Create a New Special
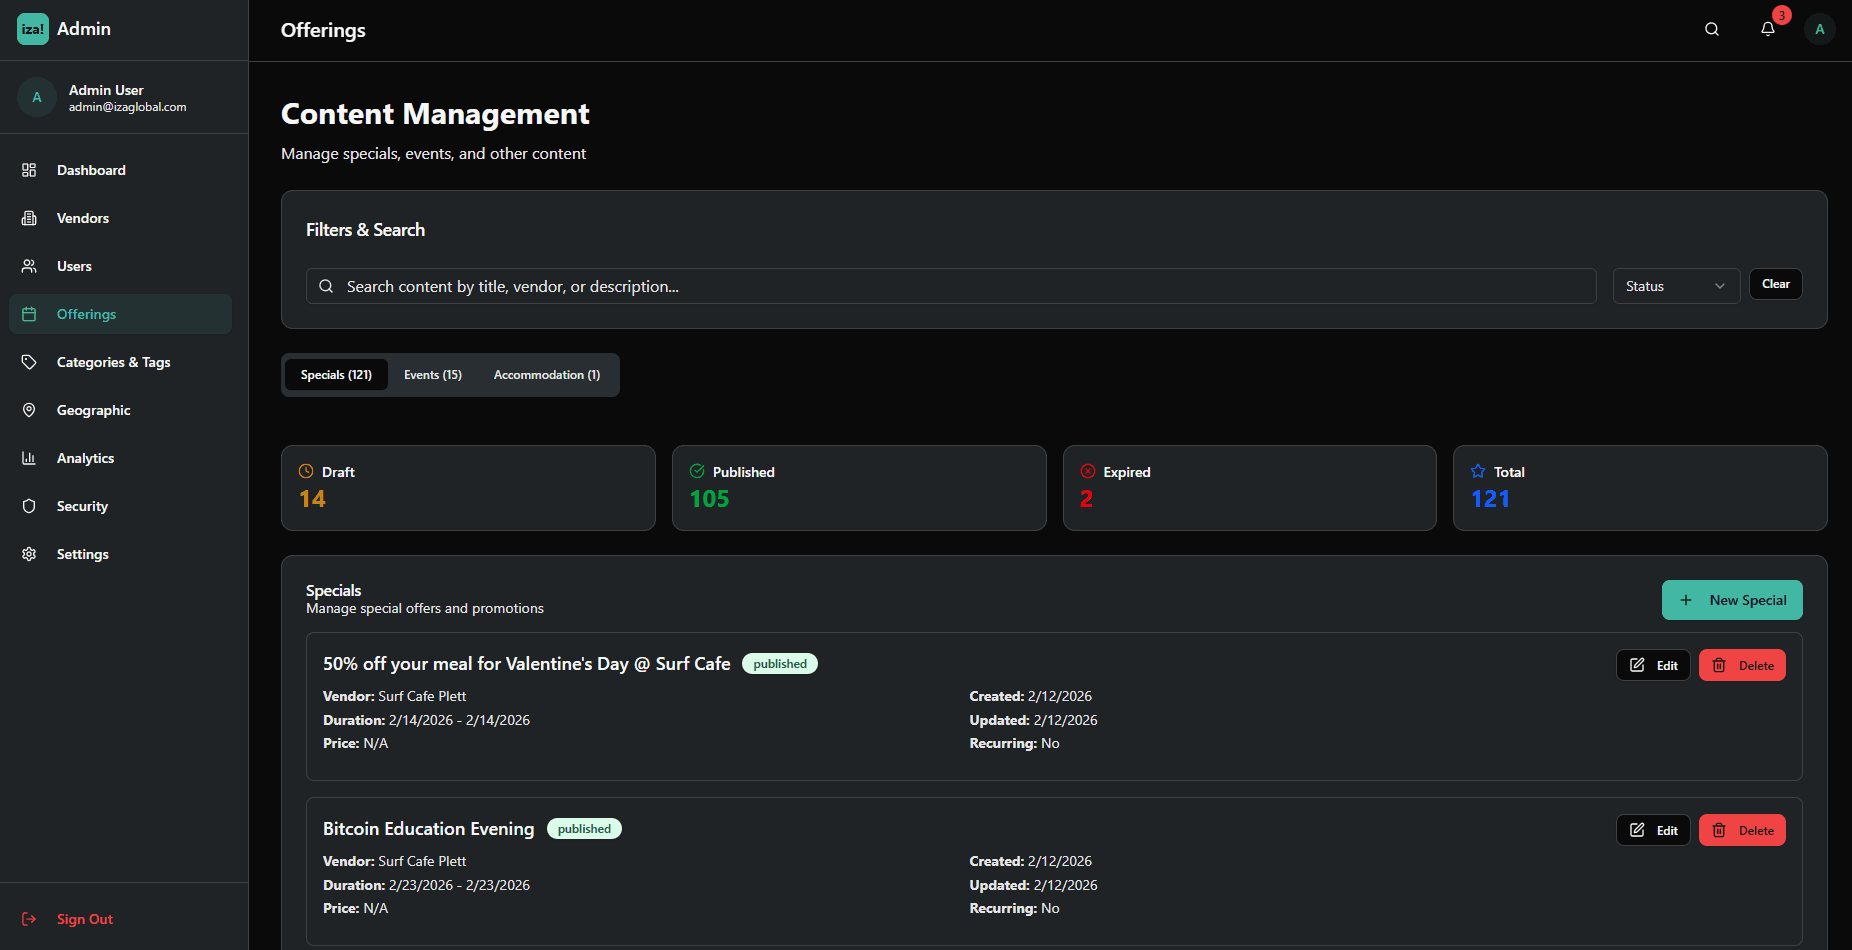Viewport: 1852px width, 950px height. tap(1731, 600)
